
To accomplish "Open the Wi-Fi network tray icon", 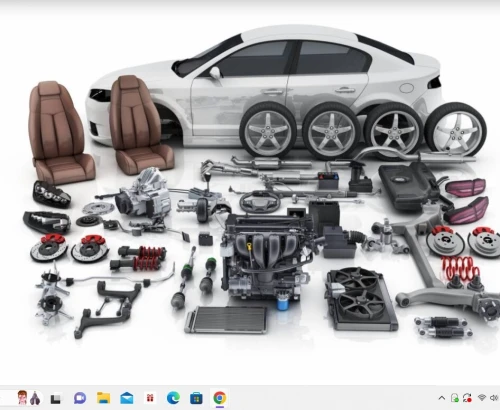I will (482, 398).
